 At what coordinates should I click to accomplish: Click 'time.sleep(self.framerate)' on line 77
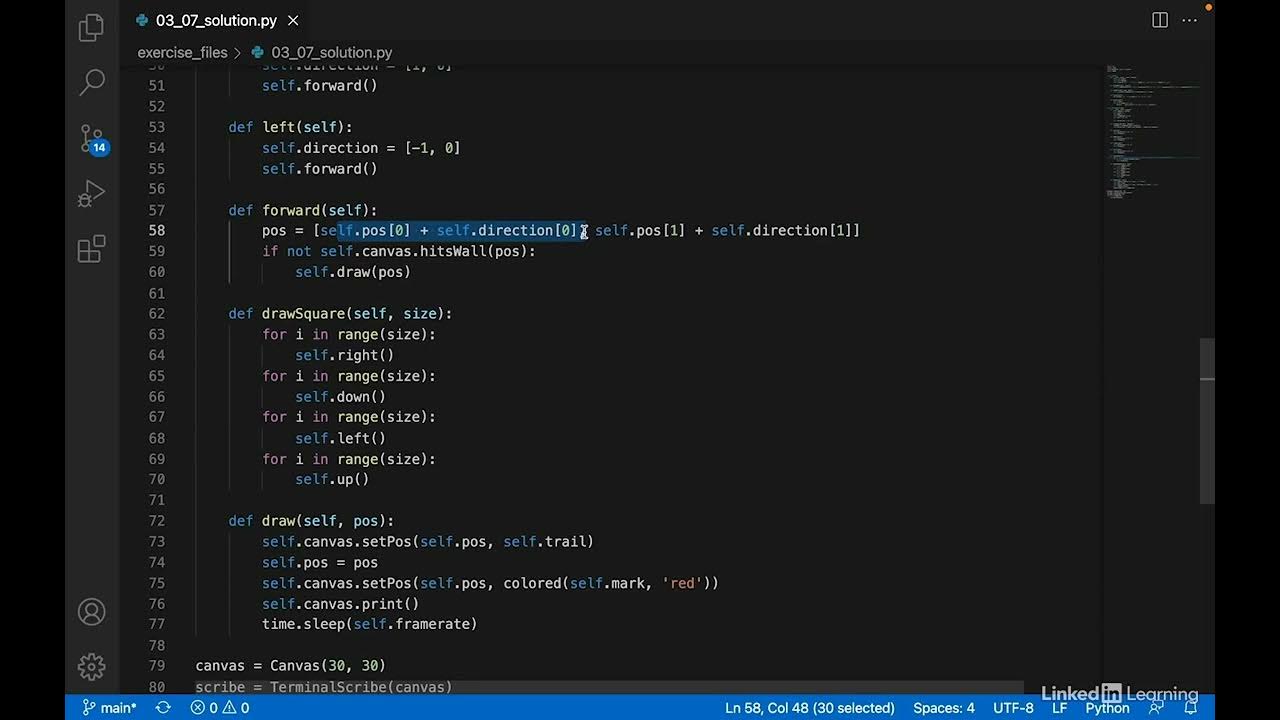pyautogui.click(x=370, y=624)
